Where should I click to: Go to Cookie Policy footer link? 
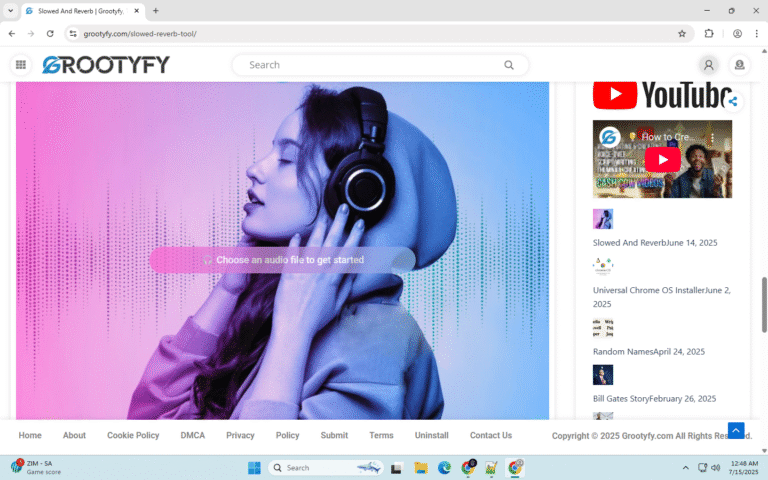[133, 435]
